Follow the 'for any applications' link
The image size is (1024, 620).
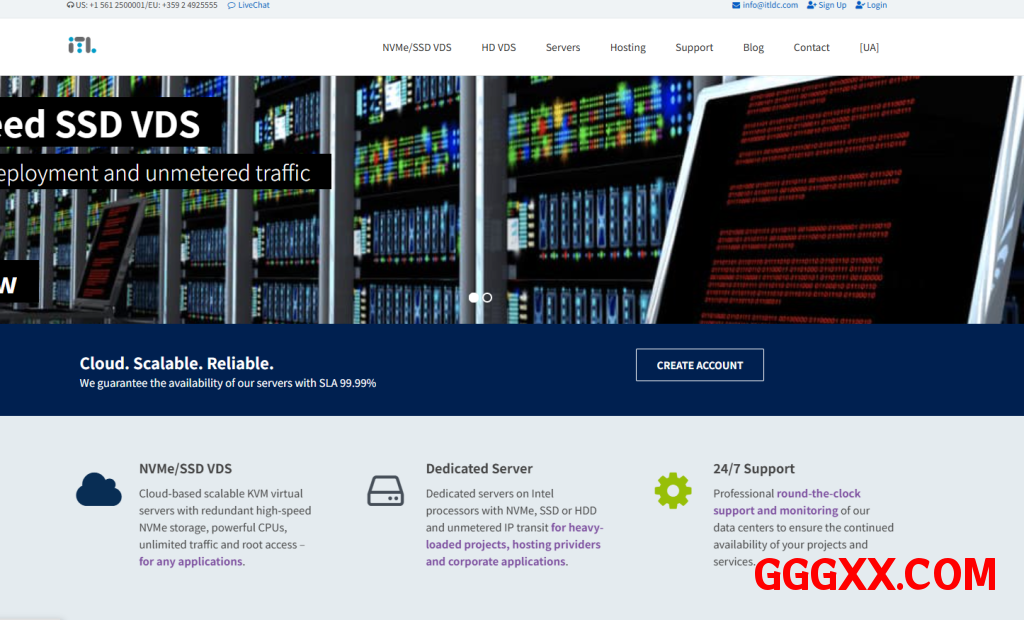(x=191, y=562)
